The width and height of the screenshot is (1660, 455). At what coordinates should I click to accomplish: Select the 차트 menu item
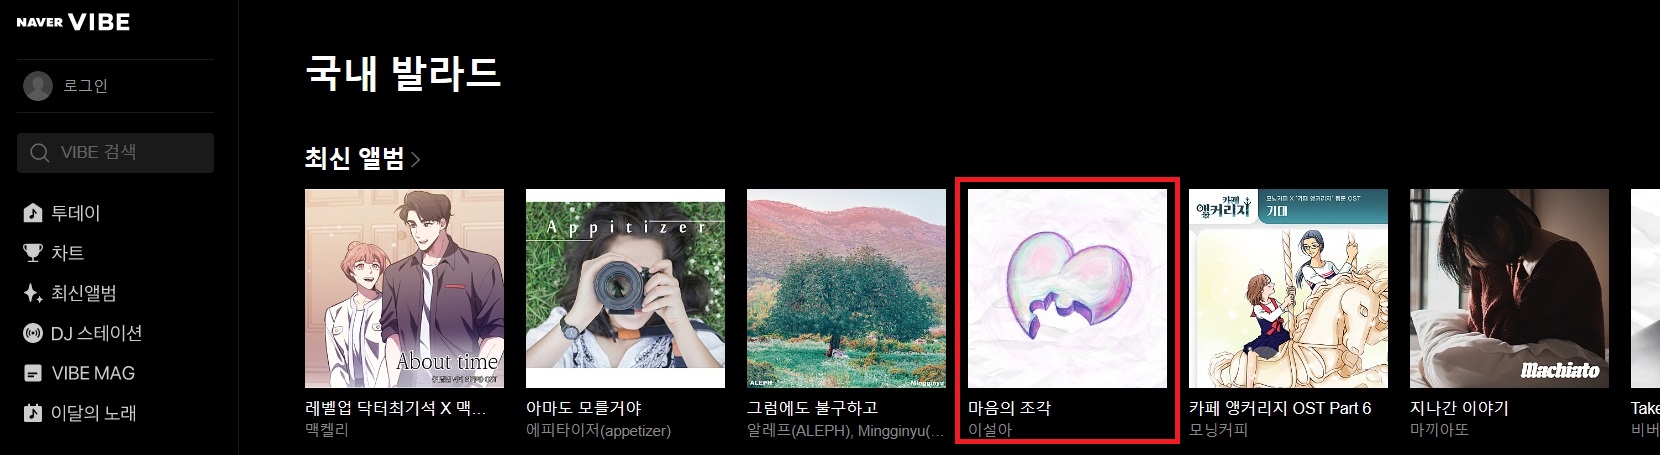pyautogui.click(x=67, y=253)
